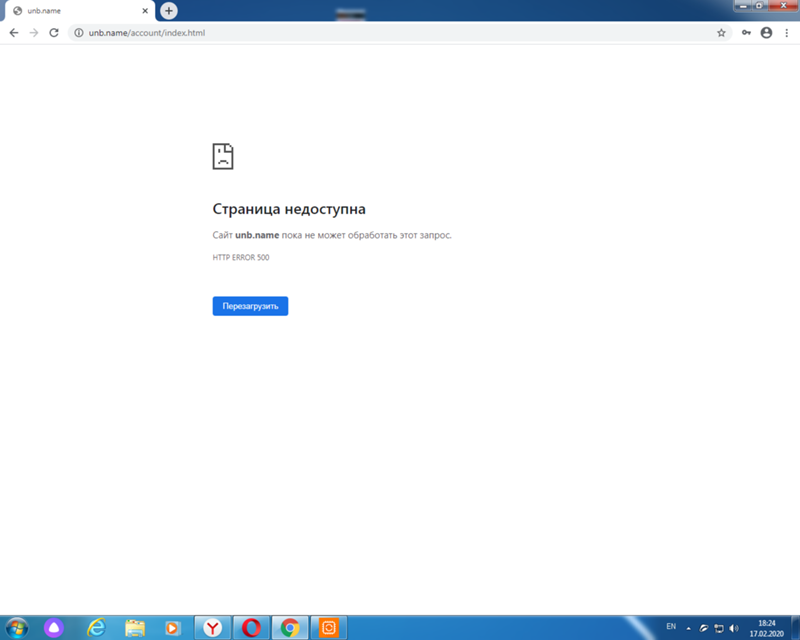The width and height of the screenshot is (800, 640).
Task: Reload the page with the refresh icon
Action: click(54, 33)
